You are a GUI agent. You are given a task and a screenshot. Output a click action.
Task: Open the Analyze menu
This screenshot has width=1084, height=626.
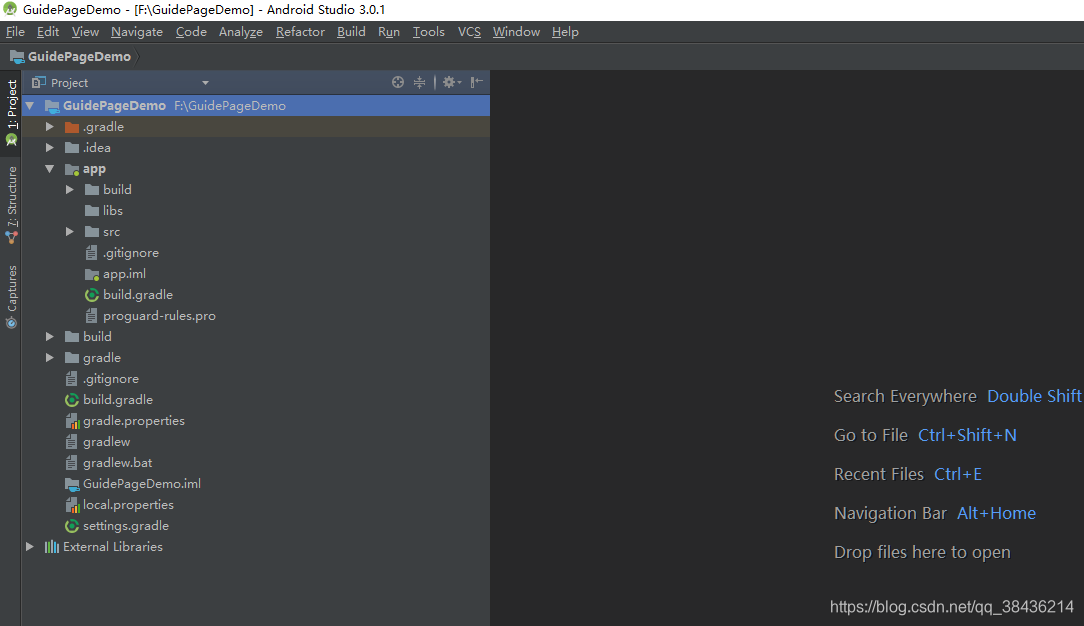[x=241, y=32]
